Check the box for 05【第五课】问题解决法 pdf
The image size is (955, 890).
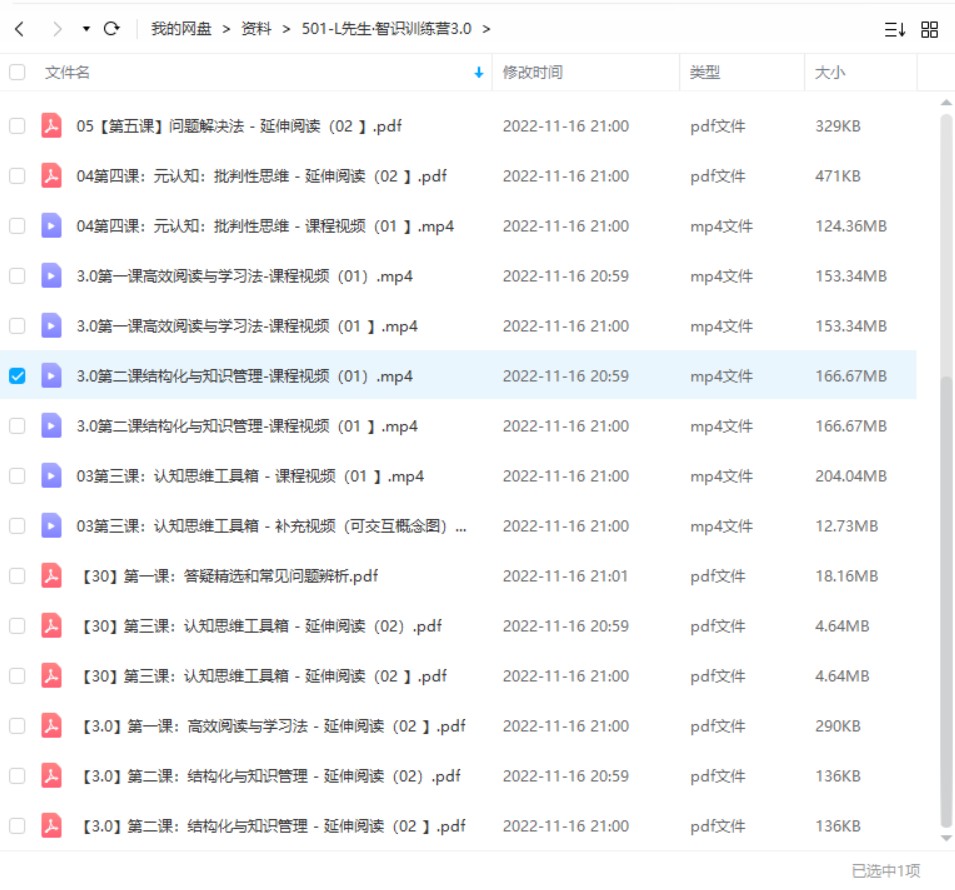click(17, 126)
